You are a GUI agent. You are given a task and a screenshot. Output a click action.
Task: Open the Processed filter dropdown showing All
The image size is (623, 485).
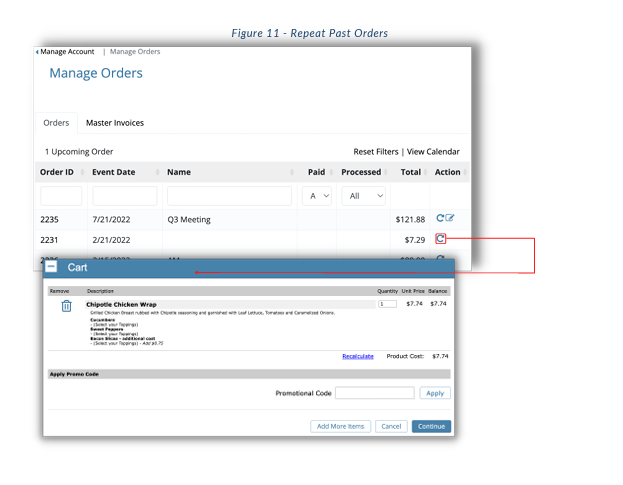(x=364, y=196)
